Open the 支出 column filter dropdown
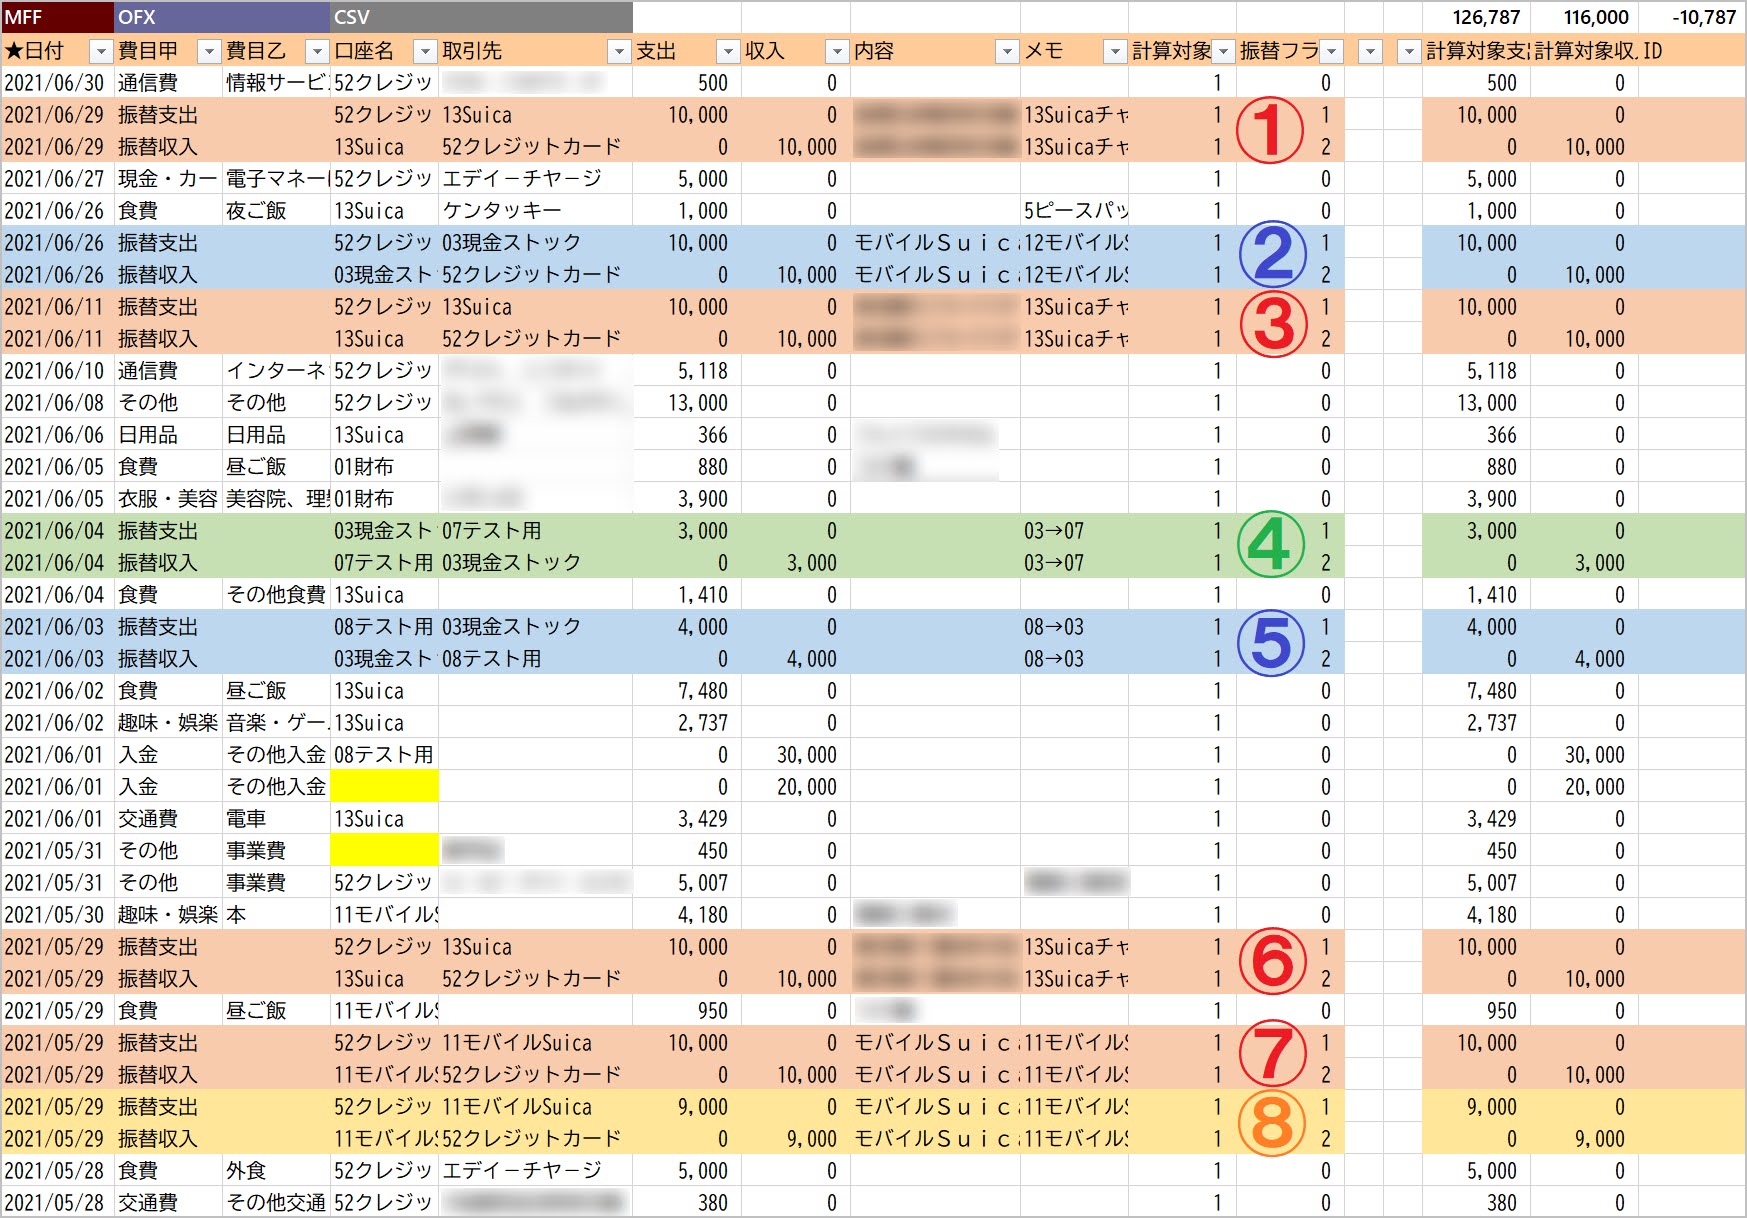1747x1218 pixels. point(728,51)
